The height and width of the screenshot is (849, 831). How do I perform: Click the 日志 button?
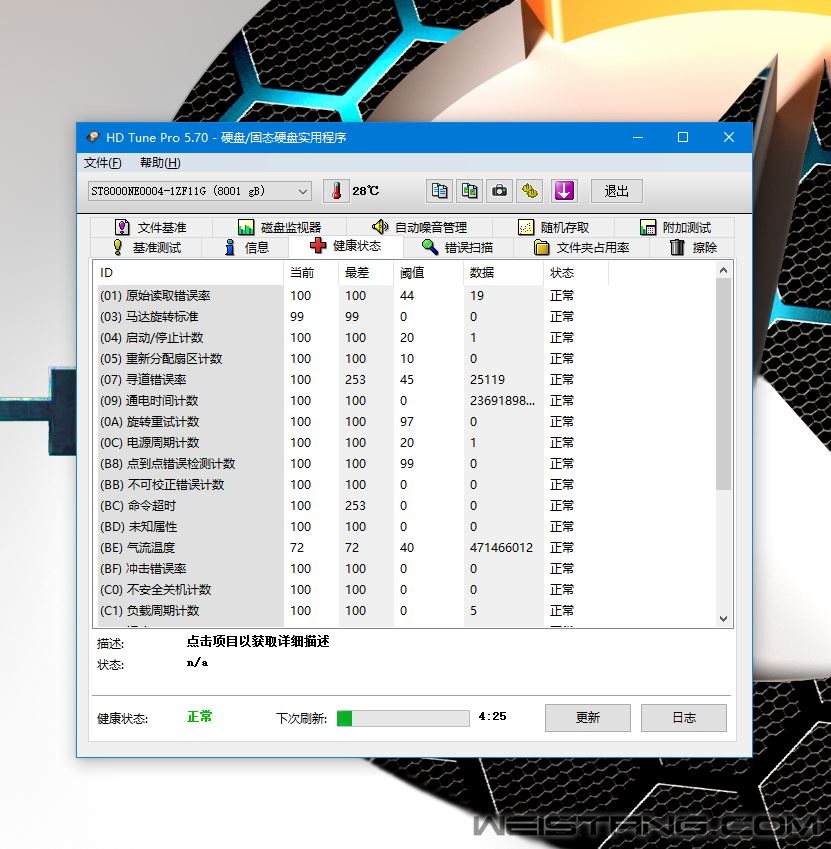coord(684,717)
